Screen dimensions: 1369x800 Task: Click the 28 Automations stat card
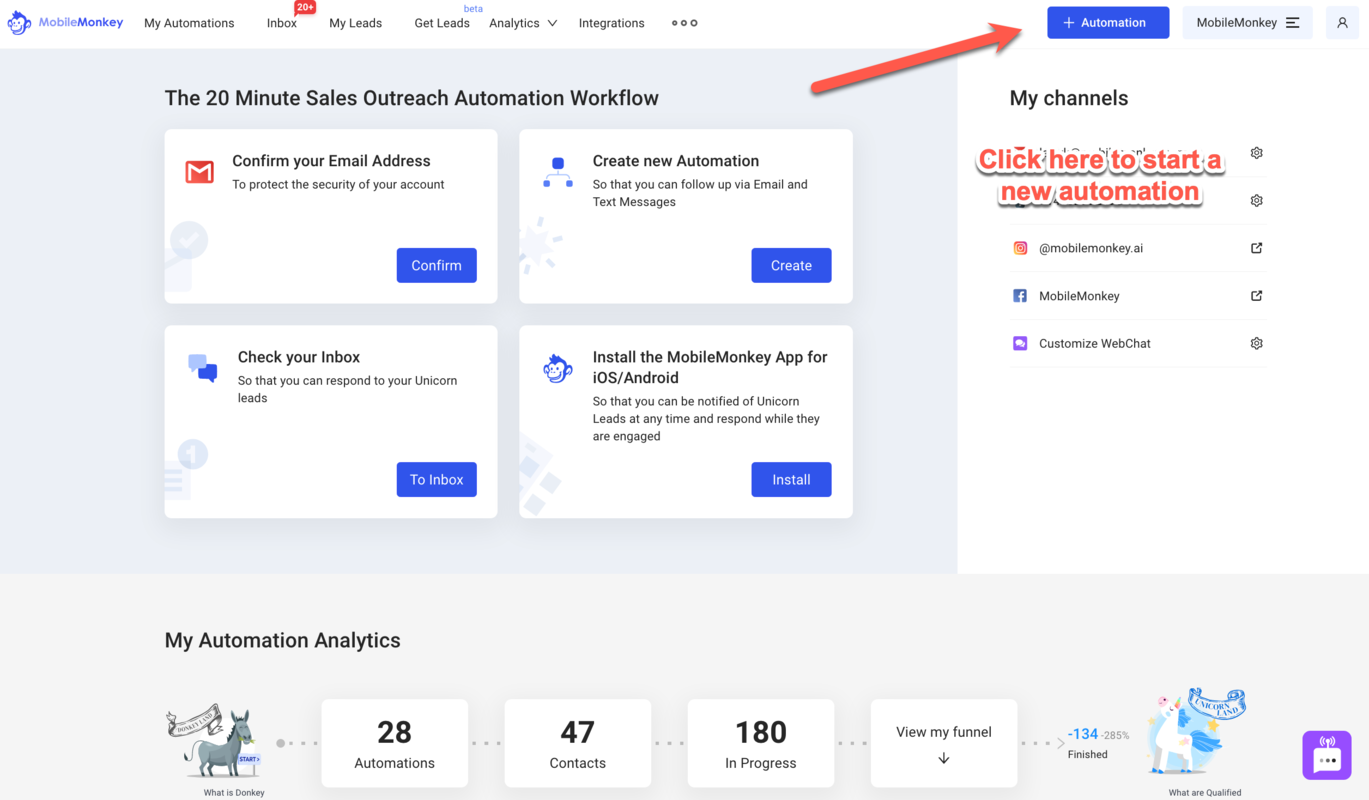point(394,743)
